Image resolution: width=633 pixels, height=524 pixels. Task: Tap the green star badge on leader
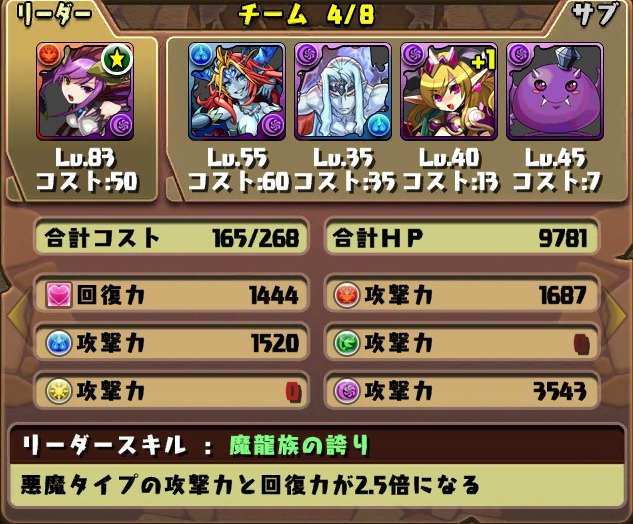tap(117, 59)
